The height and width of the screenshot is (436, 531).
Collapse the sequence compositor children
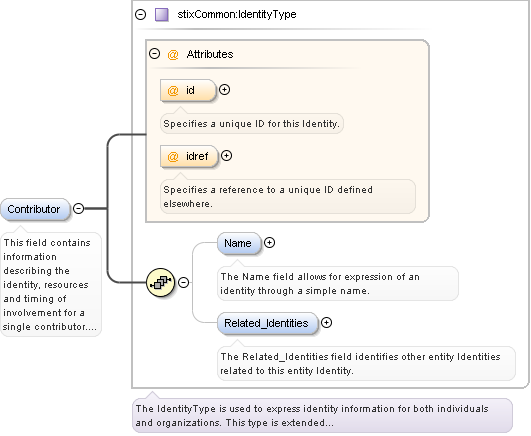[184, 282]
